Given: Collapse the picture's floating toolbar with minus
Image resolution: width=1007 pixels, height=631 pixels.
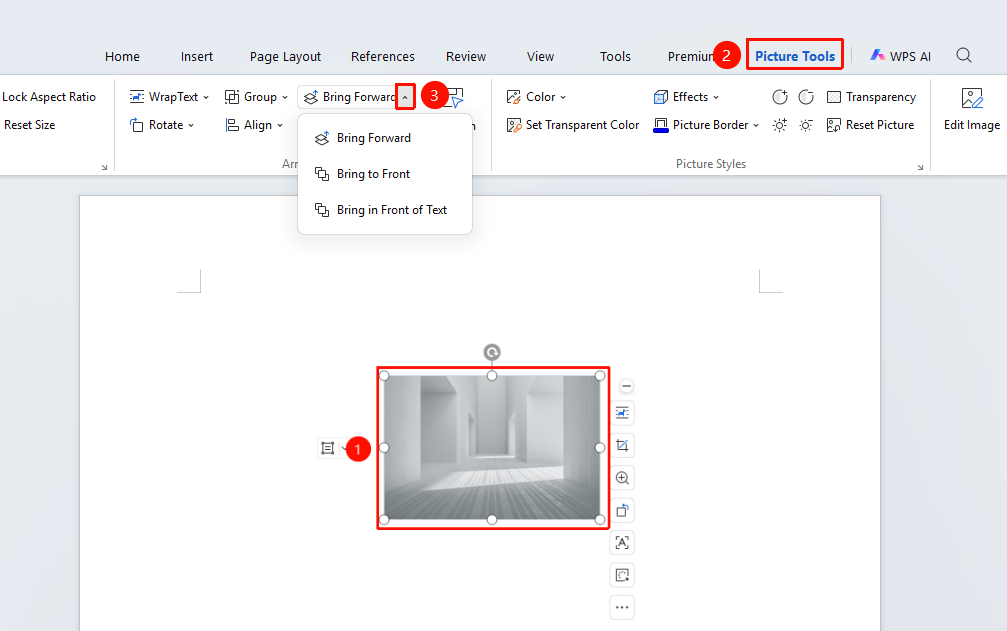Looking at the screenshot, I should (626, 386).
